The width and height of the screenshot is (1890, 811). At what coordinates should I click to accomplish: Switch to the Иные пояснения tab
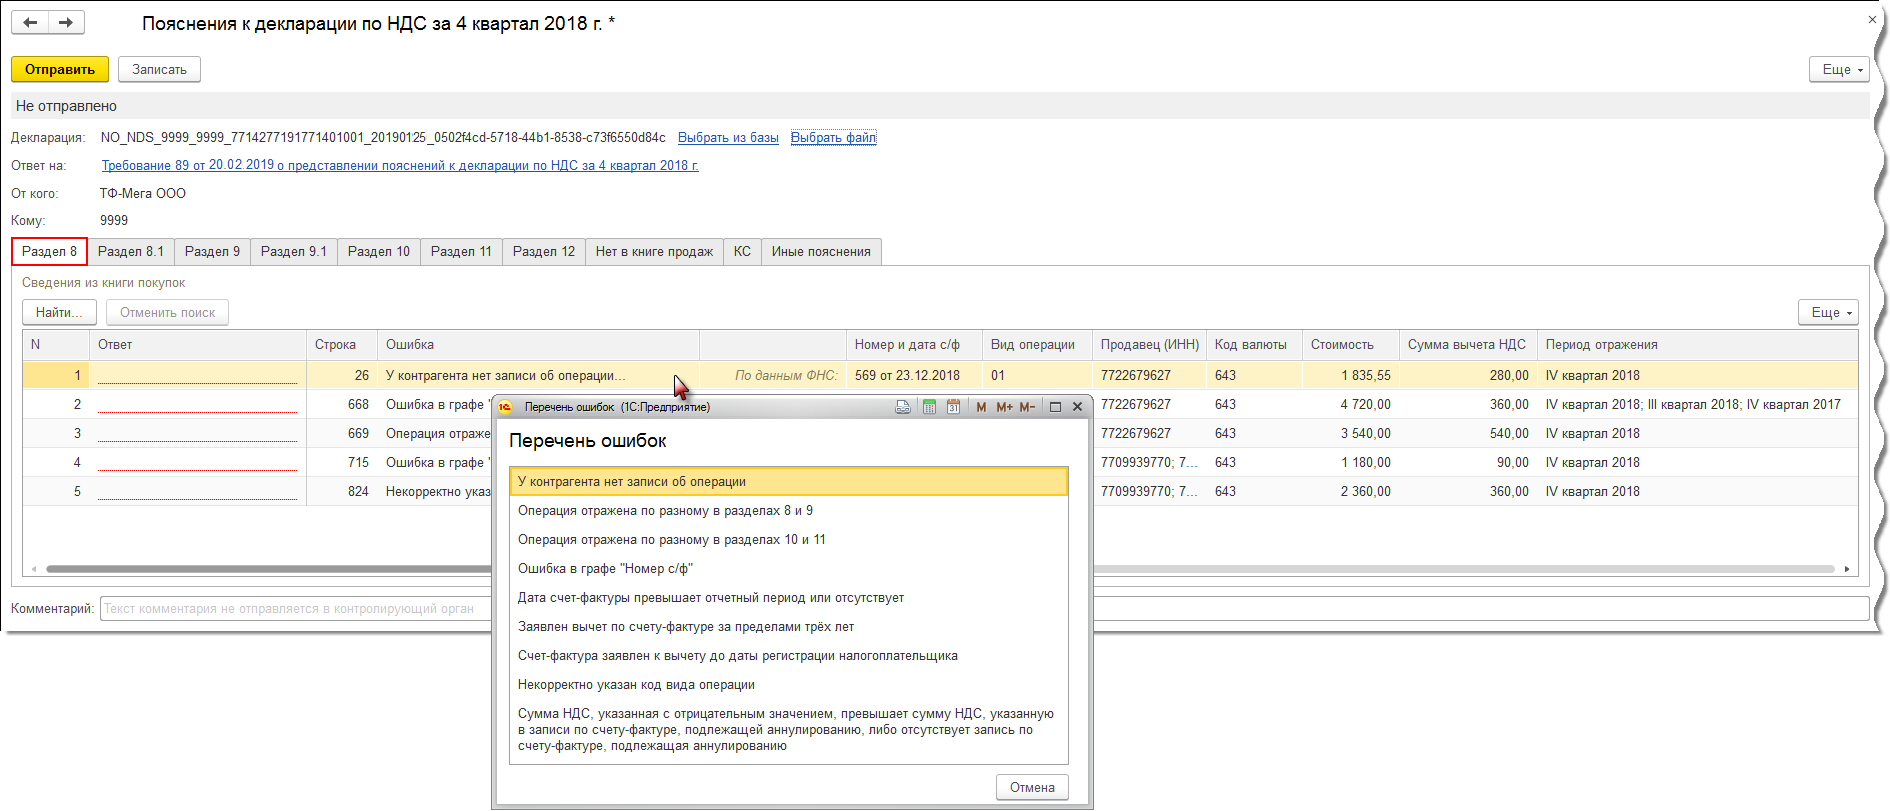(821, 251)
